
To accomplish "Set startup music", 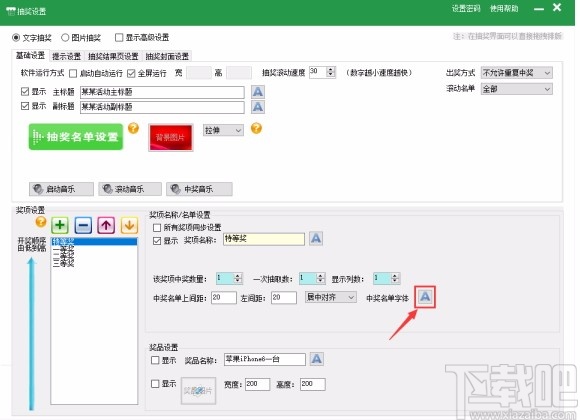I will coord(61,189).
